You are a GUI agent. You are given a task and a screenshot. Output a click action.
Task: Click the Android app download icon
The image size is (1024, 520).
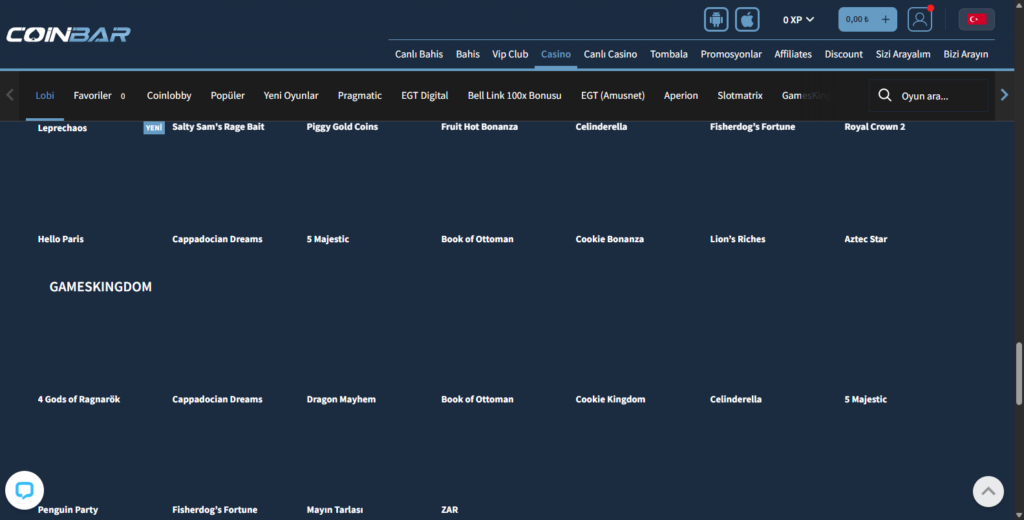point(716,19)
